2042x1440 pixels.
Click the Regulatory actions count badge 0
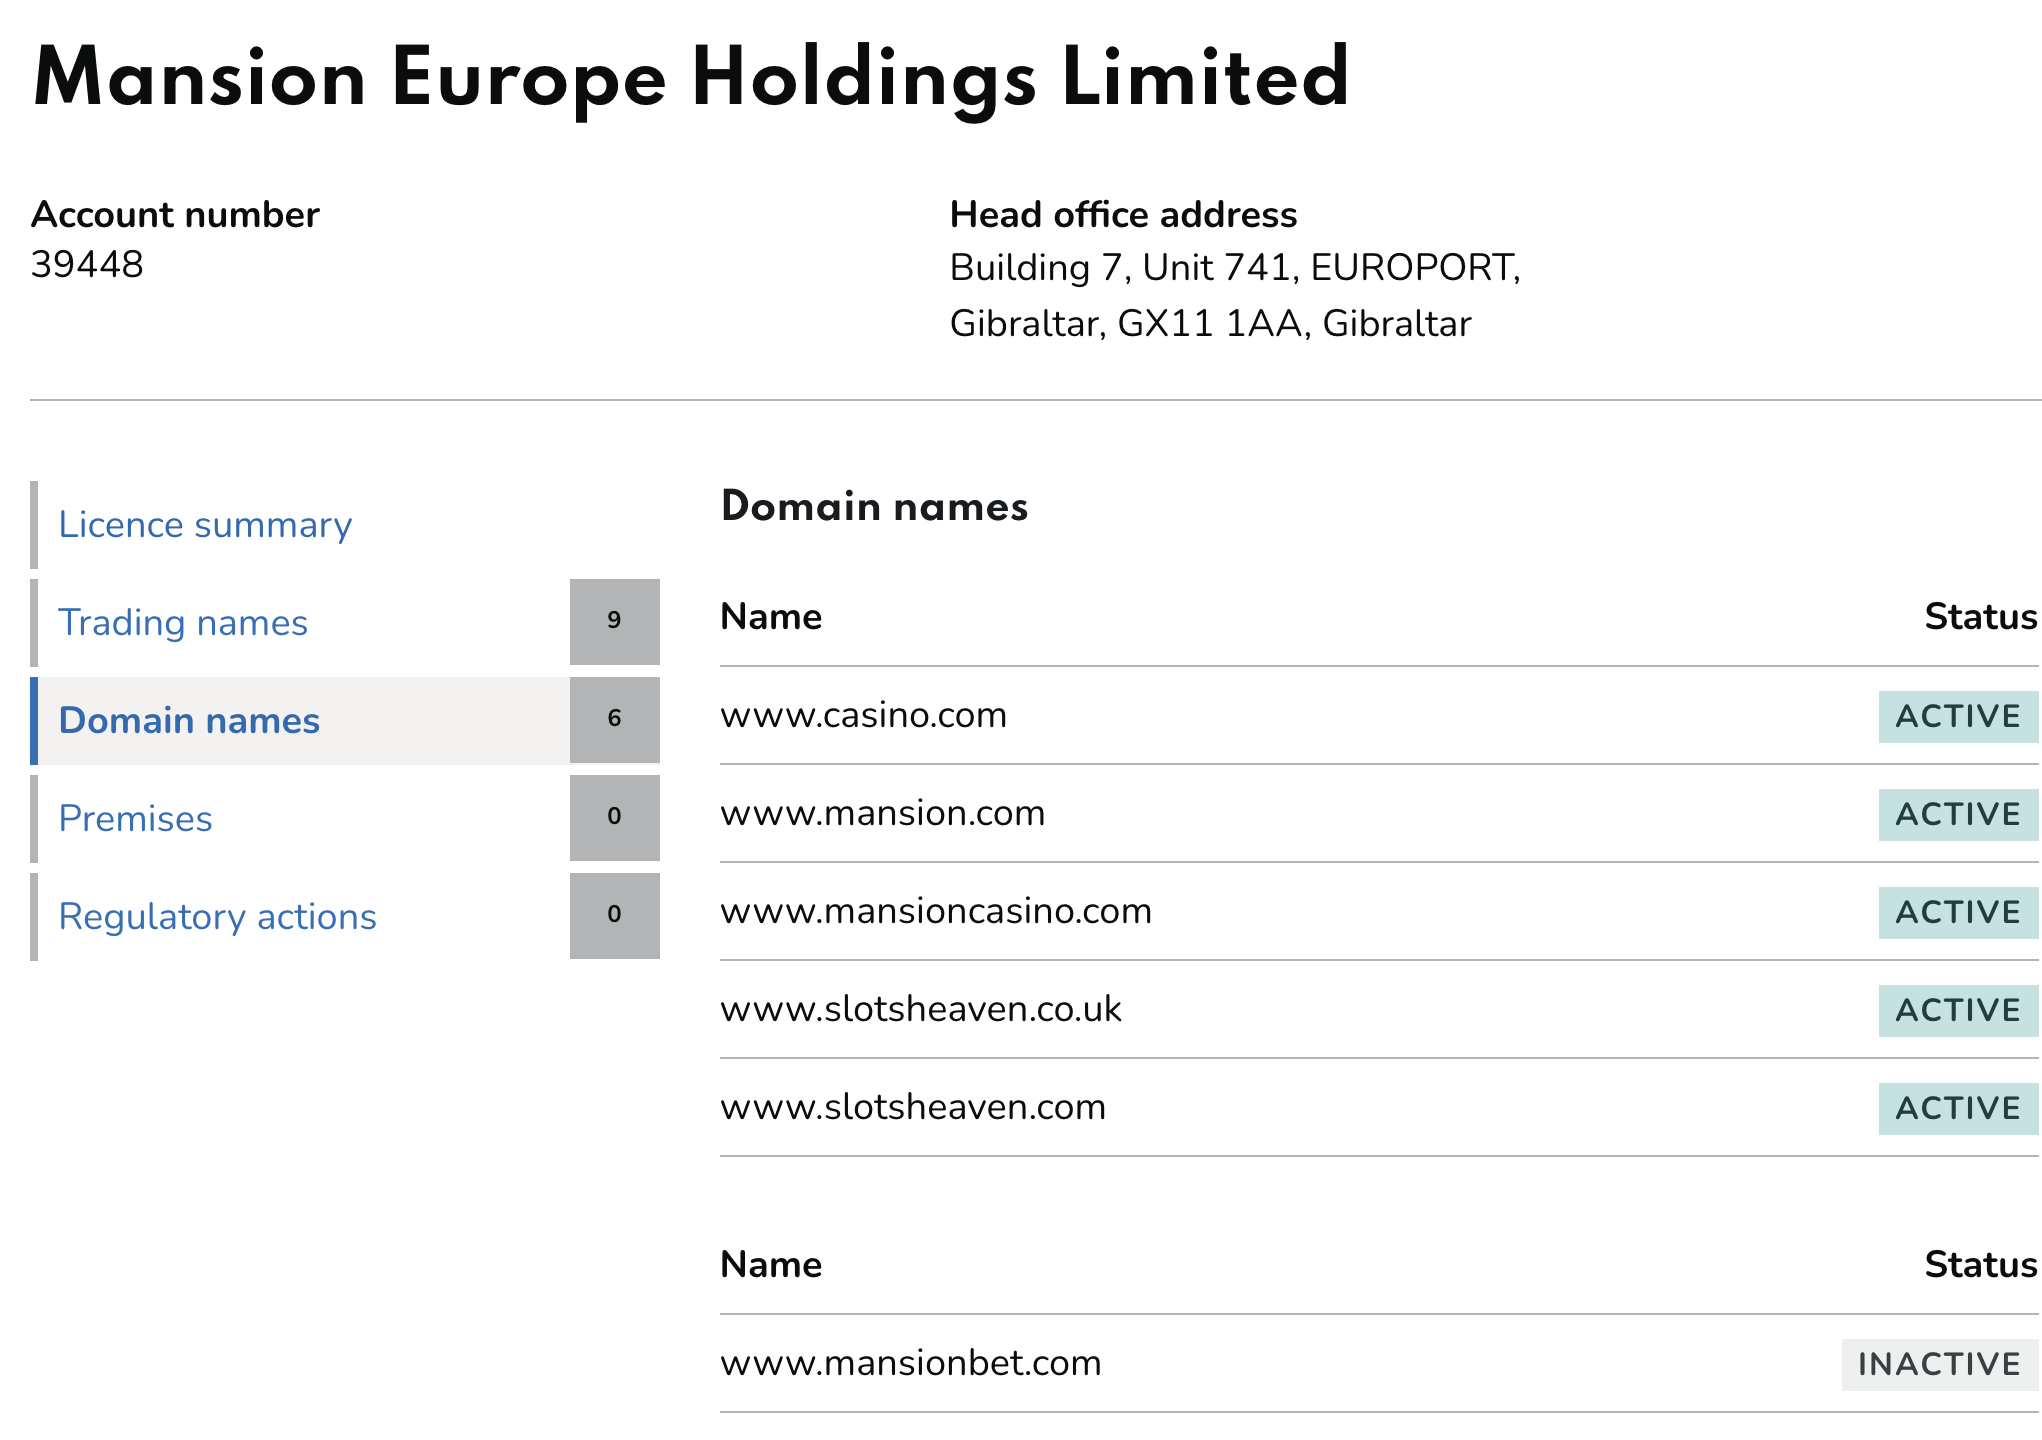pyautogui.click(x=614, y=915)
